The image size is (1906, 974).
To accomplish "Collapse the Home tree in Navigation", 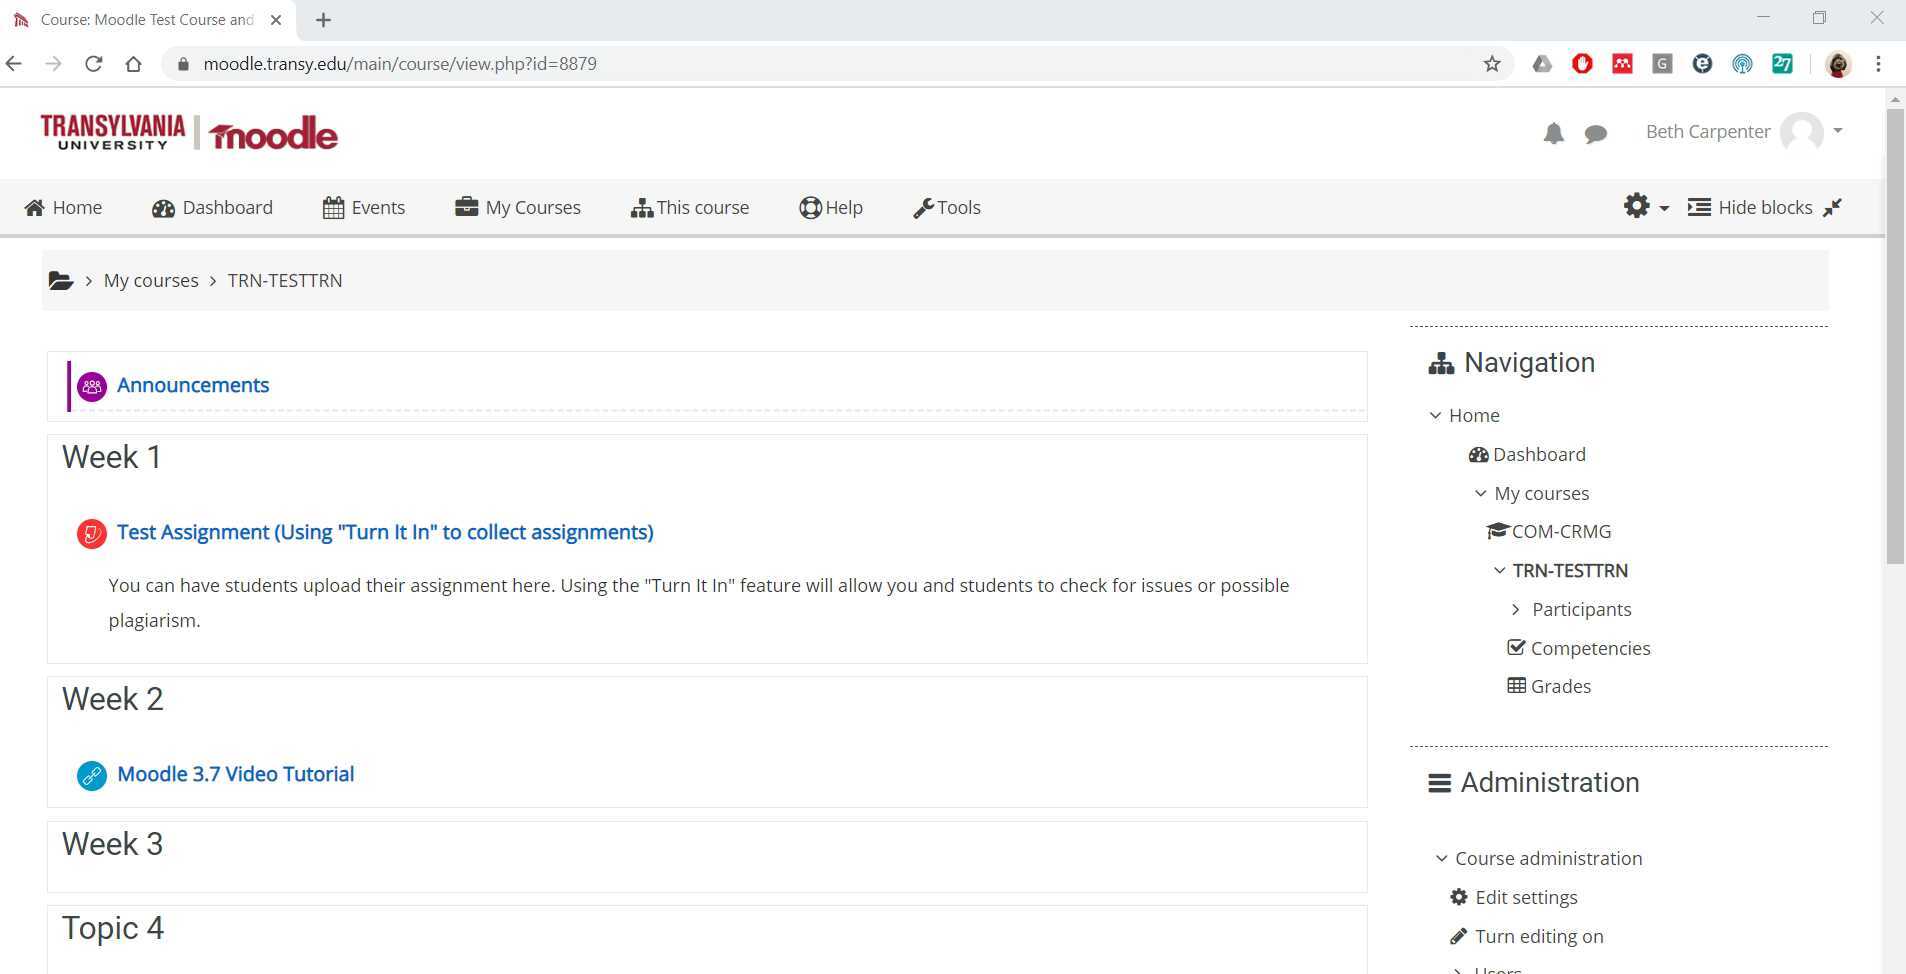I will click(x=1436, y=415).
